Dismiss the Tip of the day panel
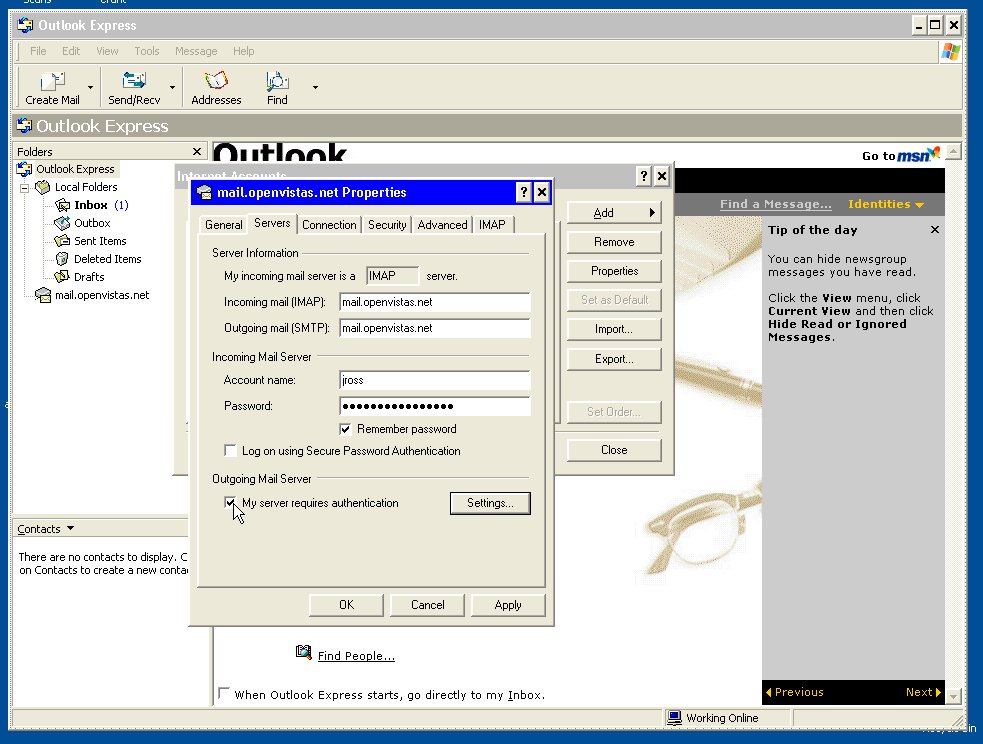983x744 pixels. pyautogui.click(x=935, y=230)
